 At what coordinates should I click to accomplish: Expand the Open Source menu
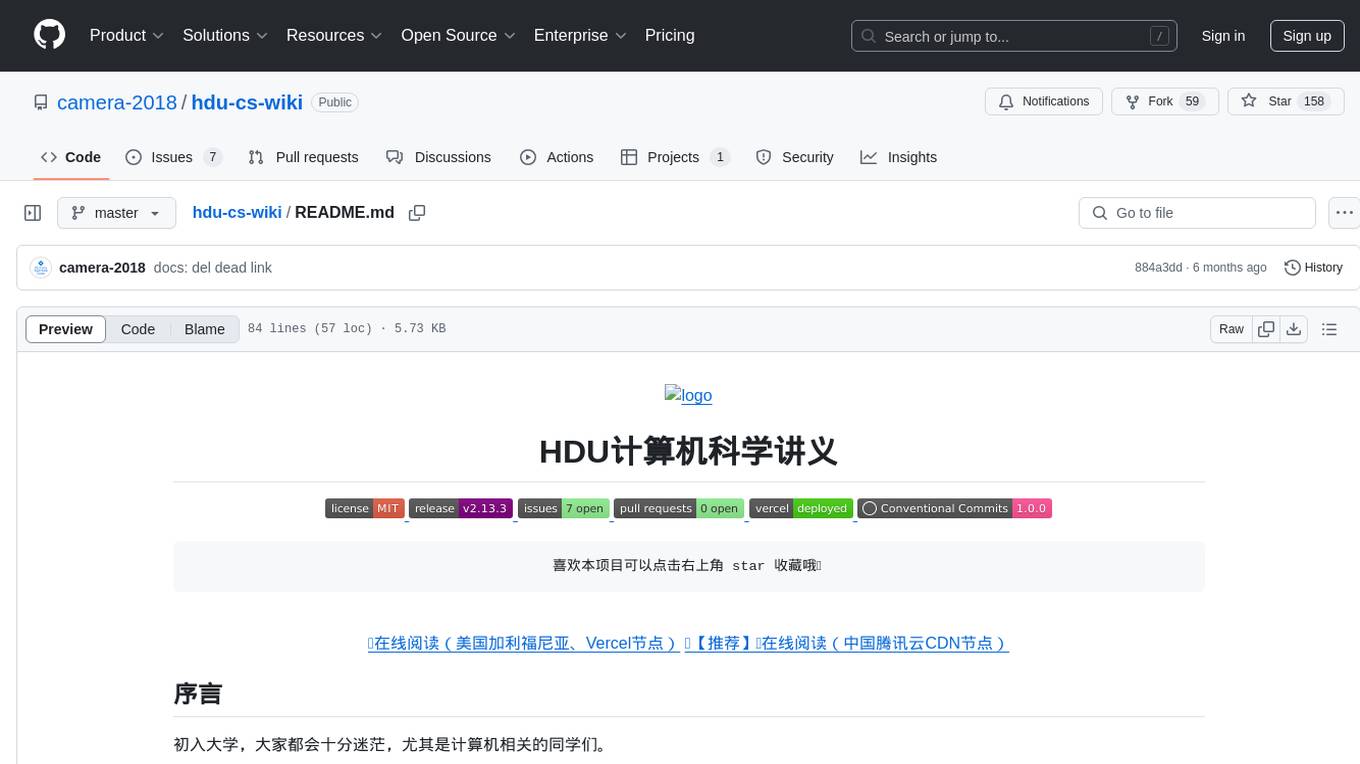pyautogui.click(x=458, y=35)
